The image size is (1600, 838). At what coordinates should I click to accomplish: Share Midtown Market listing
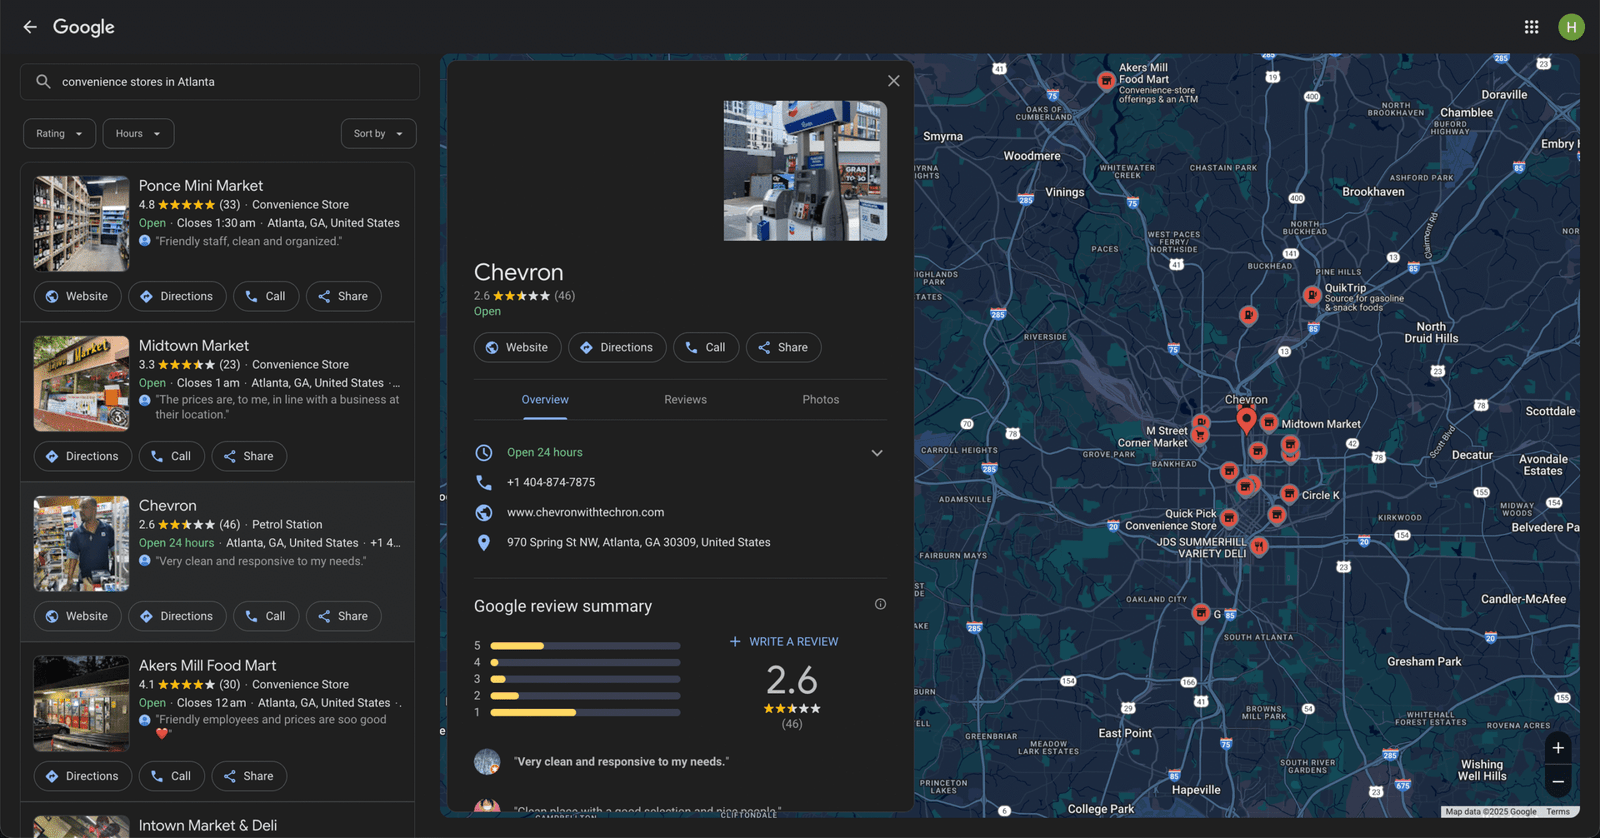248,457
